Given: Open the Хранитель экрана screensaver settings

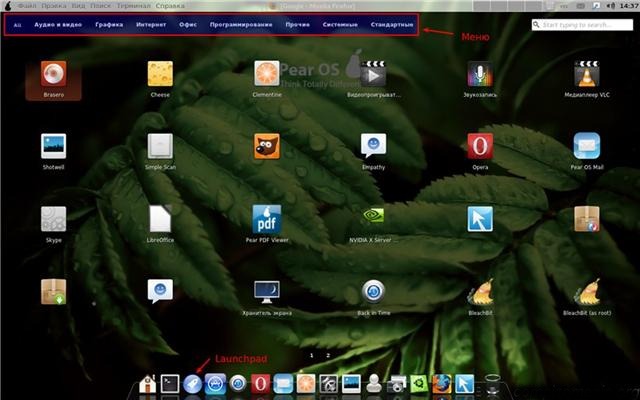Looking at the screenshot, I should click(267, 292).
